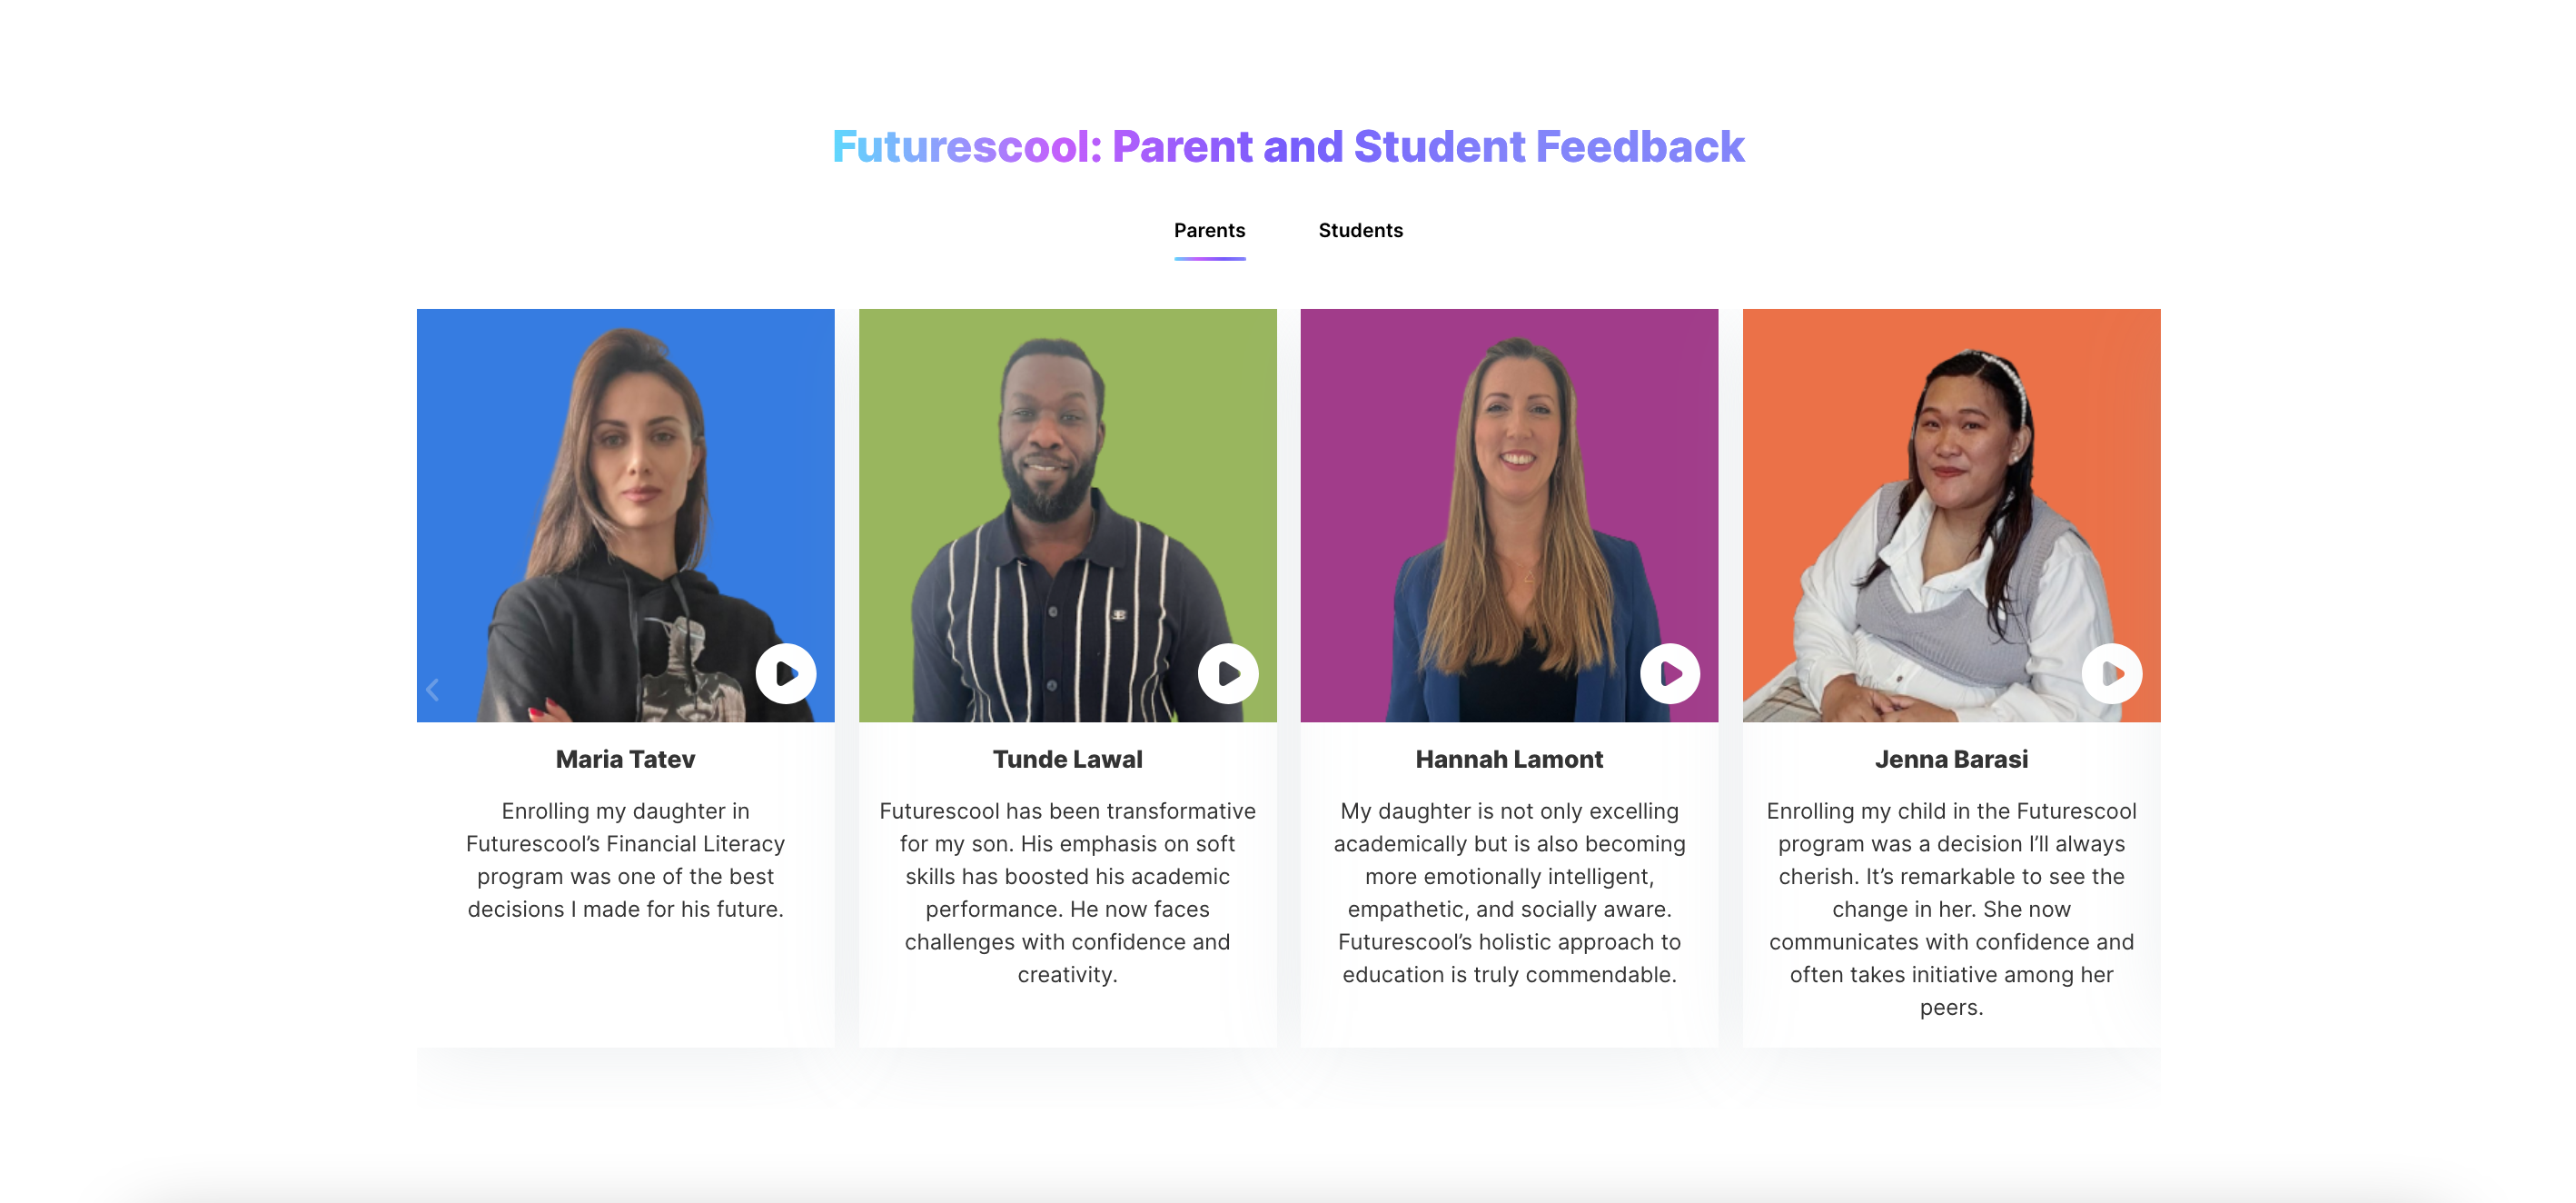
Task: Click the name Hannah Lamont
Action: 1509,759
